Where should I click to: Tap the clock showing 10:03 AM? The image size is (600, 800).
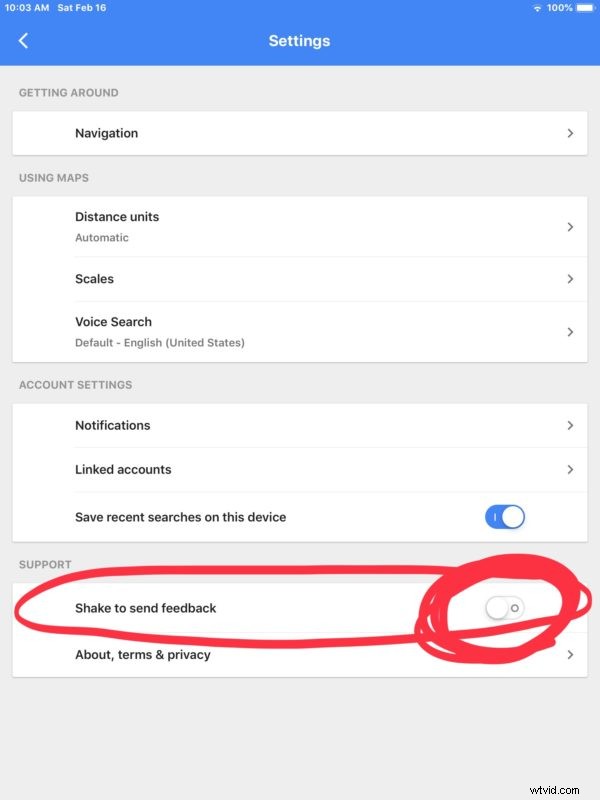[x=25, y=8]
